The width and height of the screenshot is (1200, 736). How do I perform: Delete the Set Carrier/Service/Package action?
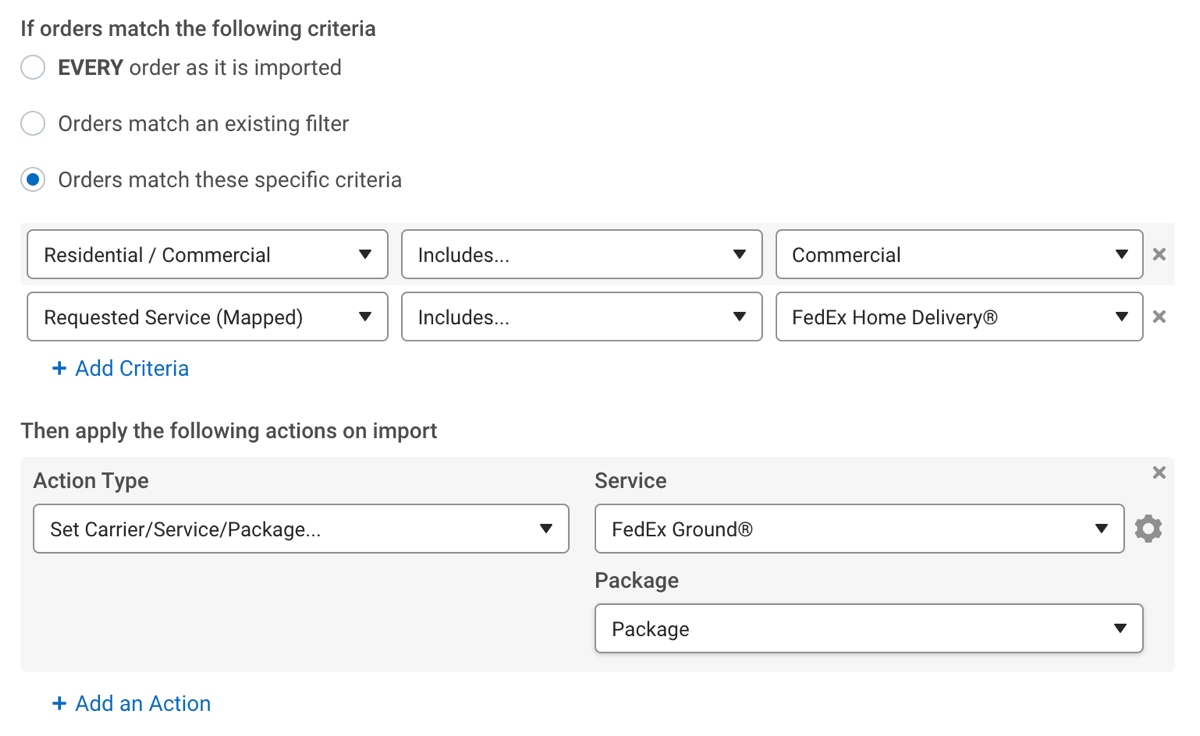pos(1159,472)
